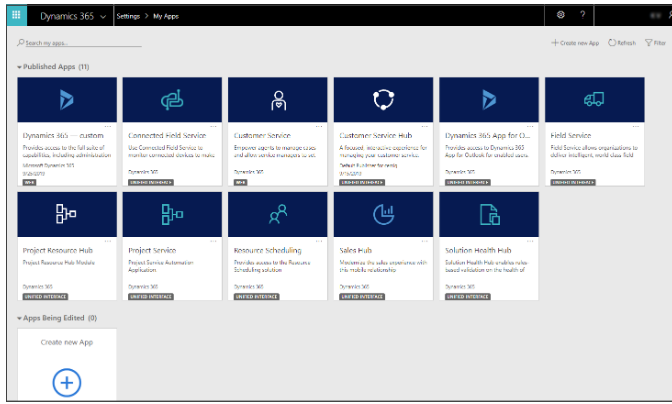Viewport: 672px width, 404px height.
Task: Click the Project Service title text
Action: [152, 250]
